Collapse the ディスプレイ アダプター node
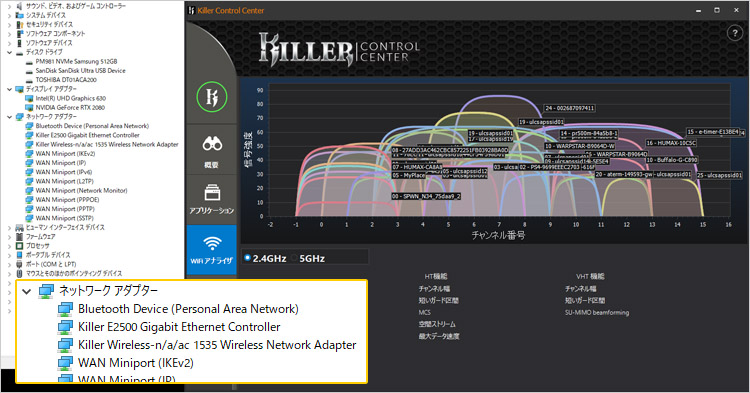This screenshot has width=750, height=393. tap(10, 89)
